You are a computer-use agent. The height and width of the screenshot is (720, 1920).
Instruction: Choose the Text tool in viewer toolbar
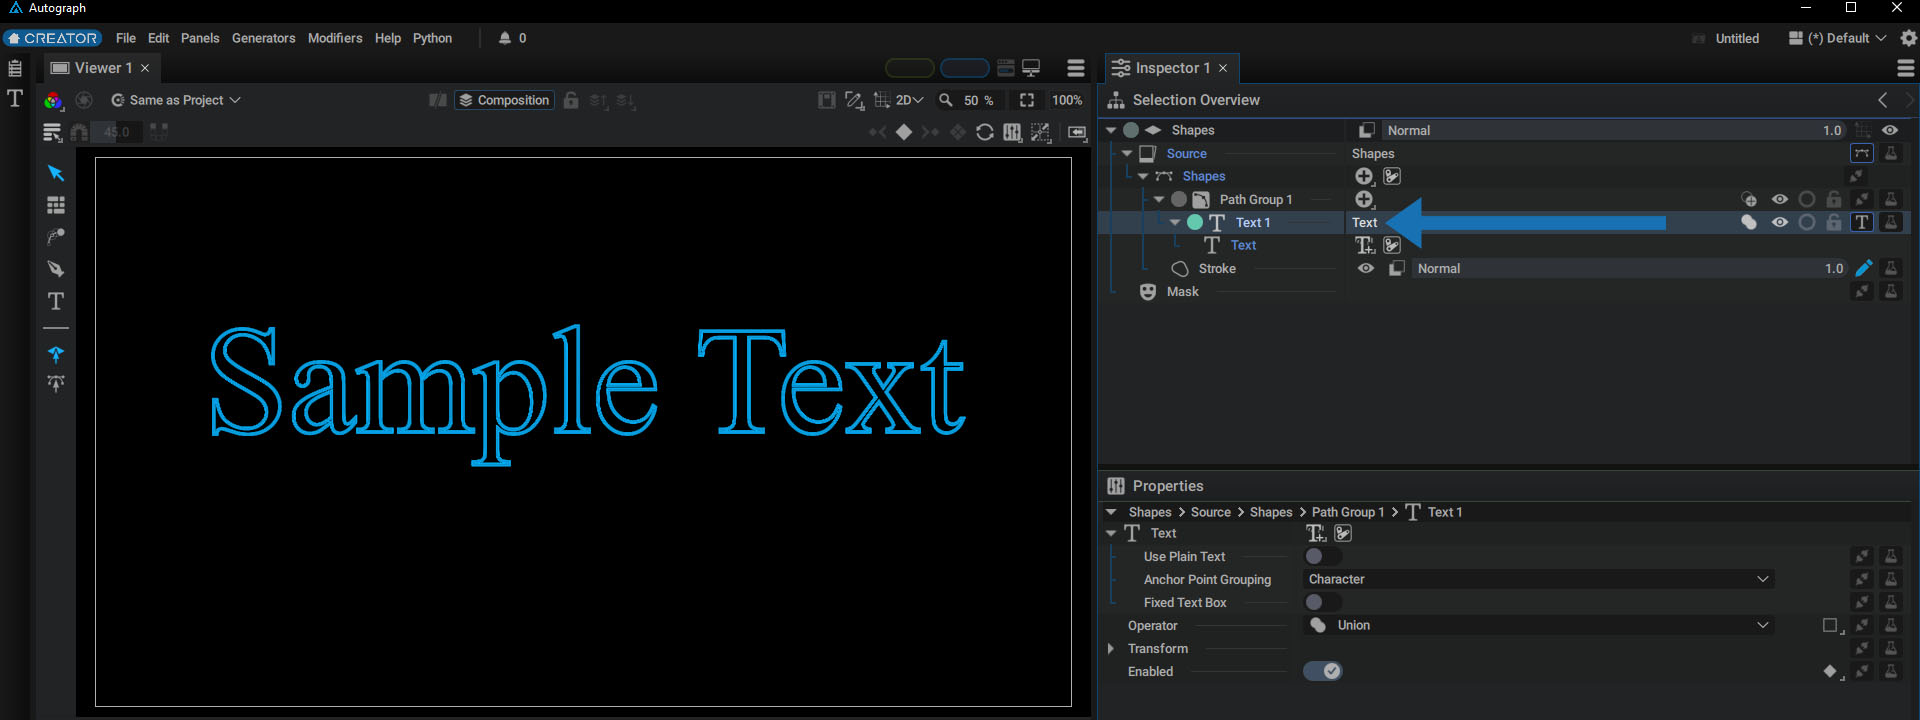pyautogui.click(x=56, y=301)
